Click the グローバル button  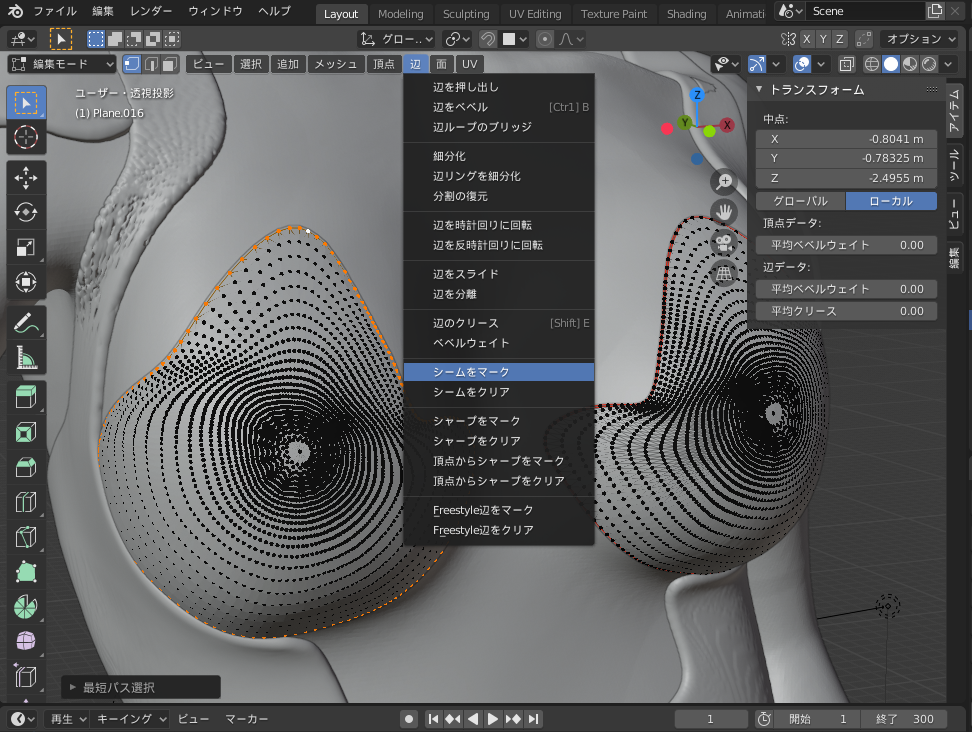tap(800, 201)
